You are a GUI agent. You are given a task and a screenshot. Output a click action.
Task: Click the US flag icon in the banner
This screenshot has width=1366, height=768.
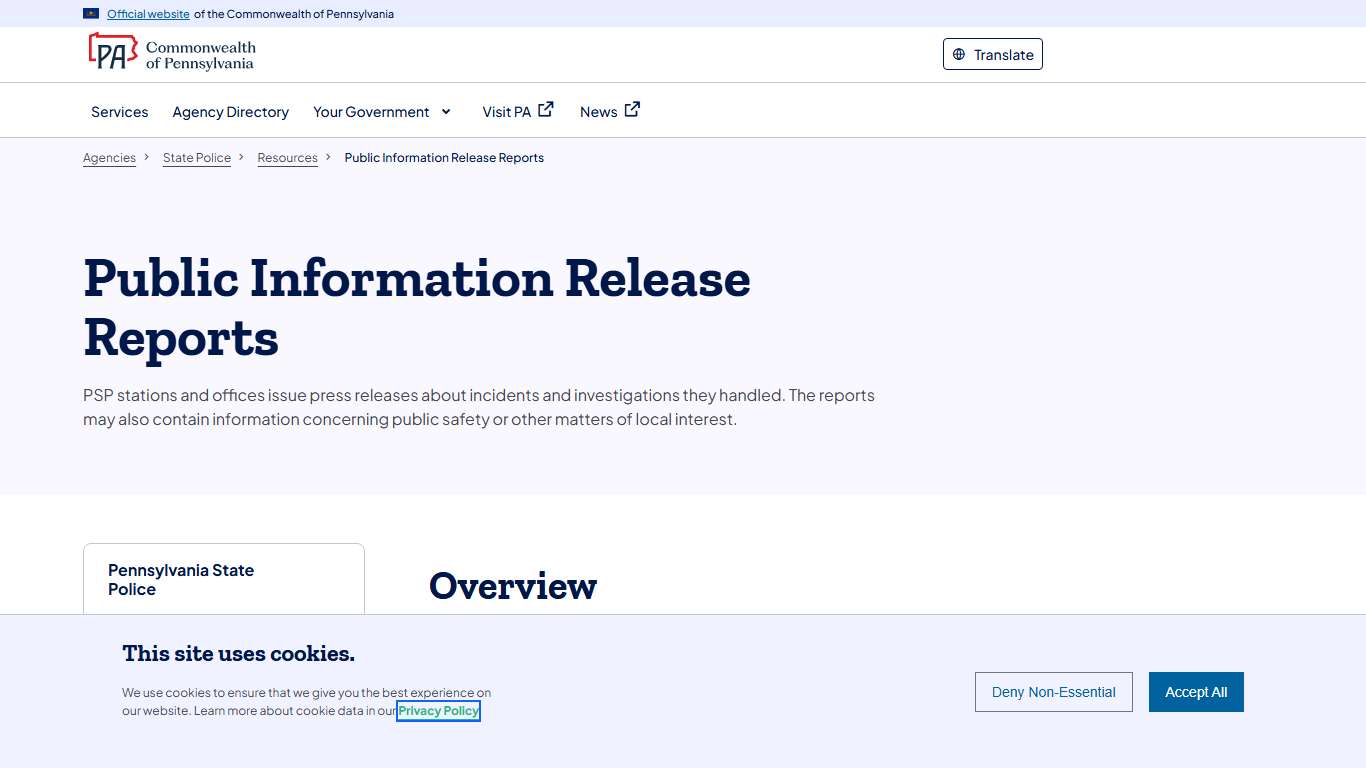point(90,13)
